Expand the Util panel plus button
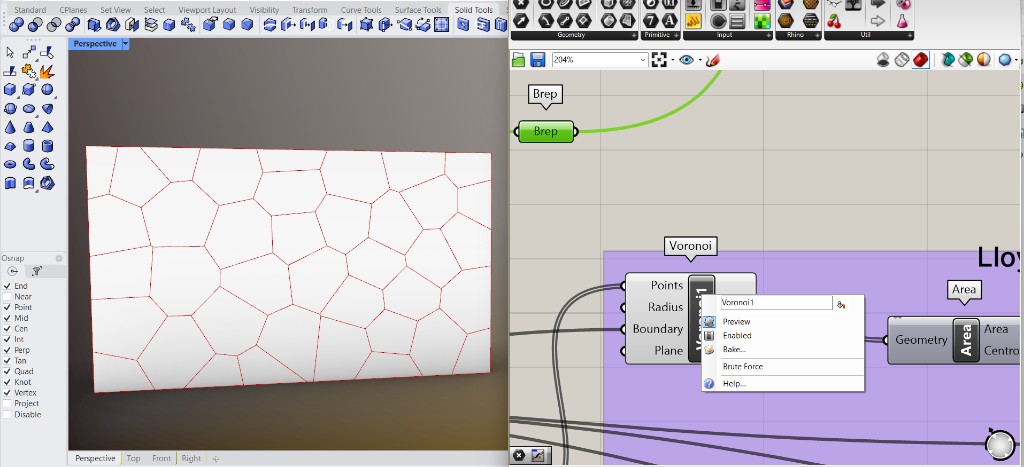Screen dimensions: 1024x467 (908, 35)
